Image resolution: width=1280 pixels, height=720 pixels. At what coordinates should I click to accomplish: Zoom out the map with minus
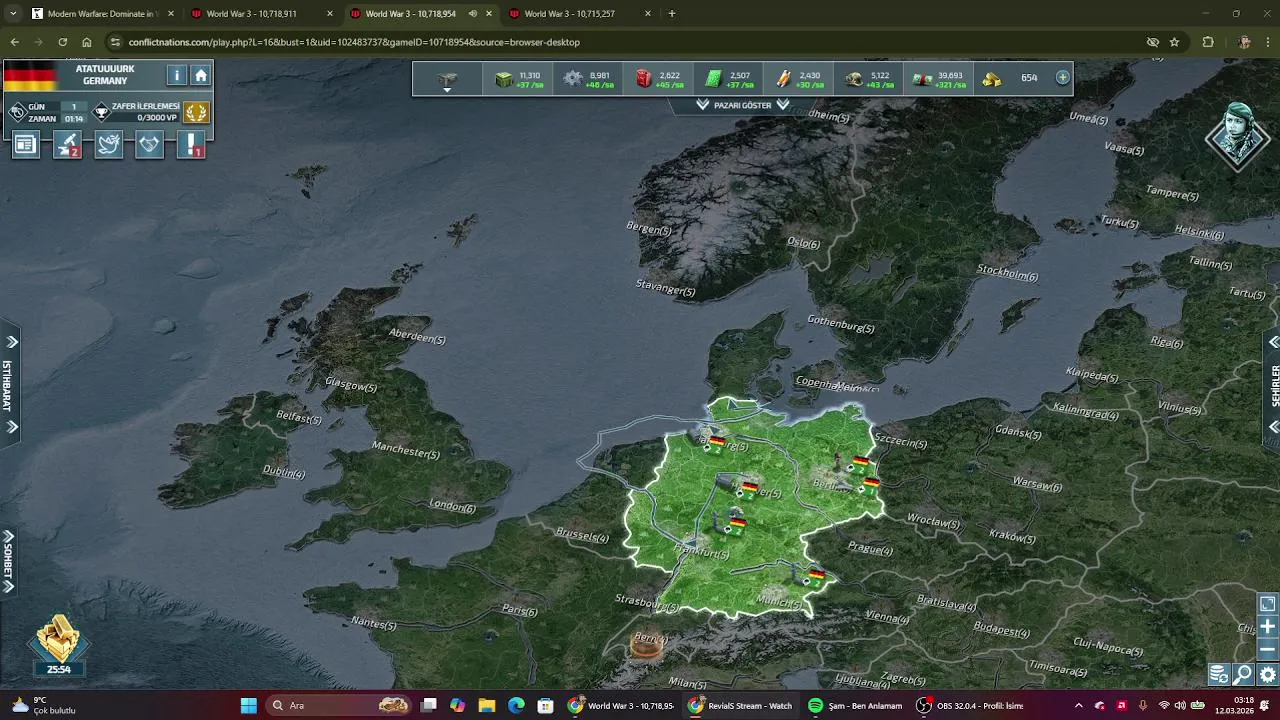coord(1267,649)
